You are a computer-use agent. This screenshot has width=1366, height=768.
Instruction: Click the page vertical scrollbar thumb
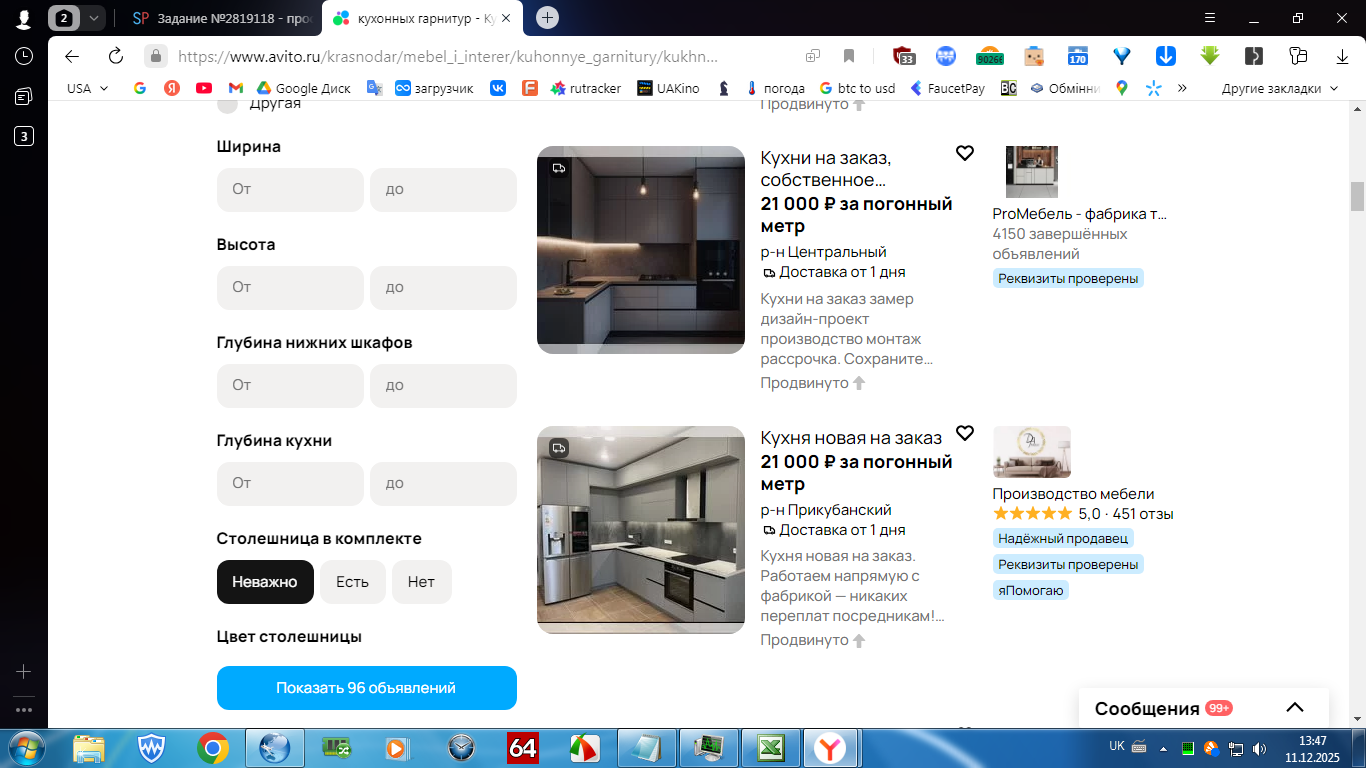[x=1357, y=196]
